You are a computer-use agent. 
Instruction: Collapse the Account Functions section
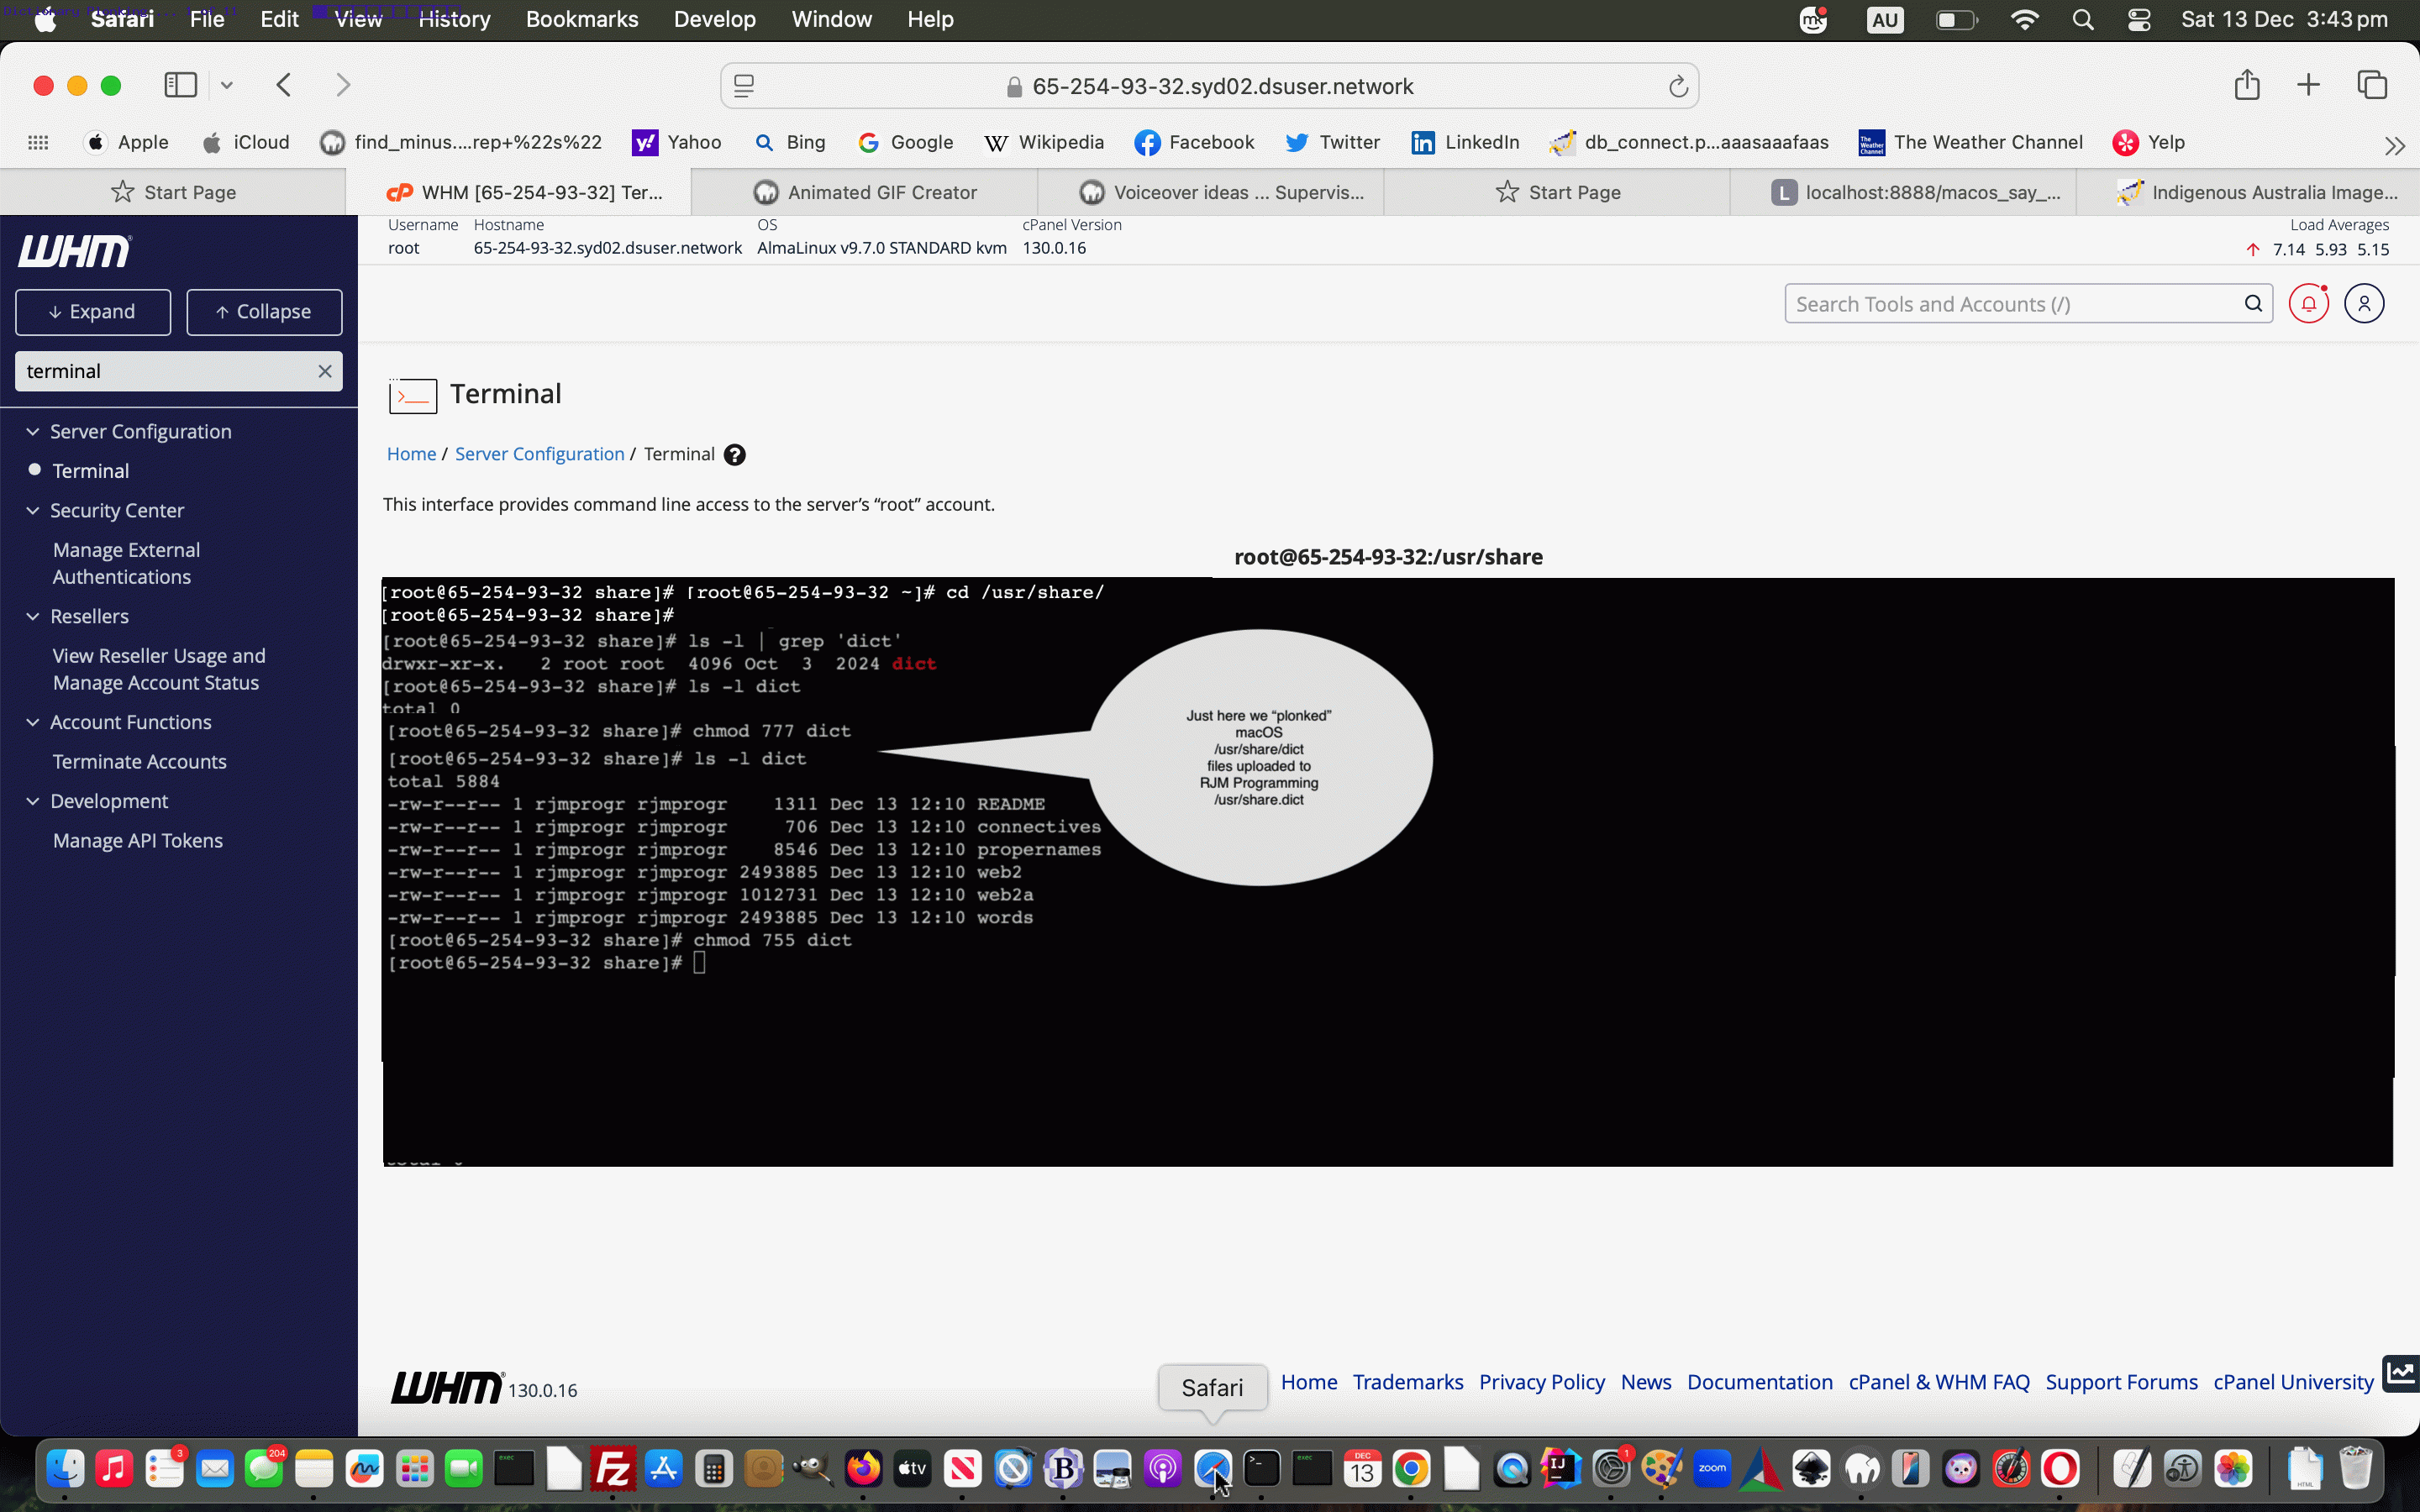(33, 721)
